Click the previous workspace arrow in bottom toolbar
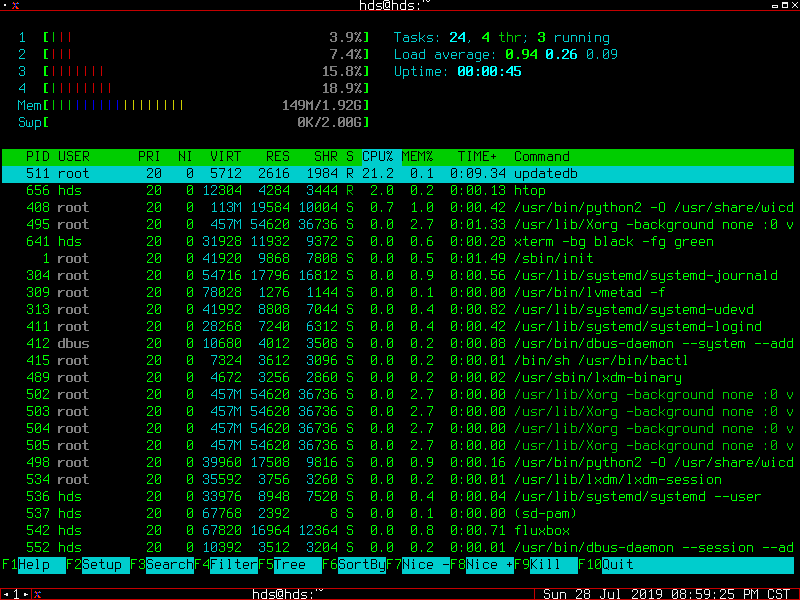This screenshot has width=800, height=600. (x=7, y=594)
